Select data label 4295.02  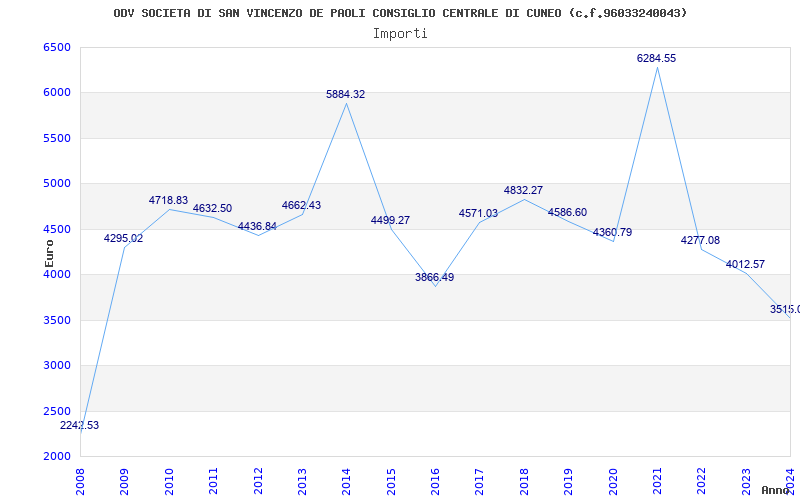123,238
